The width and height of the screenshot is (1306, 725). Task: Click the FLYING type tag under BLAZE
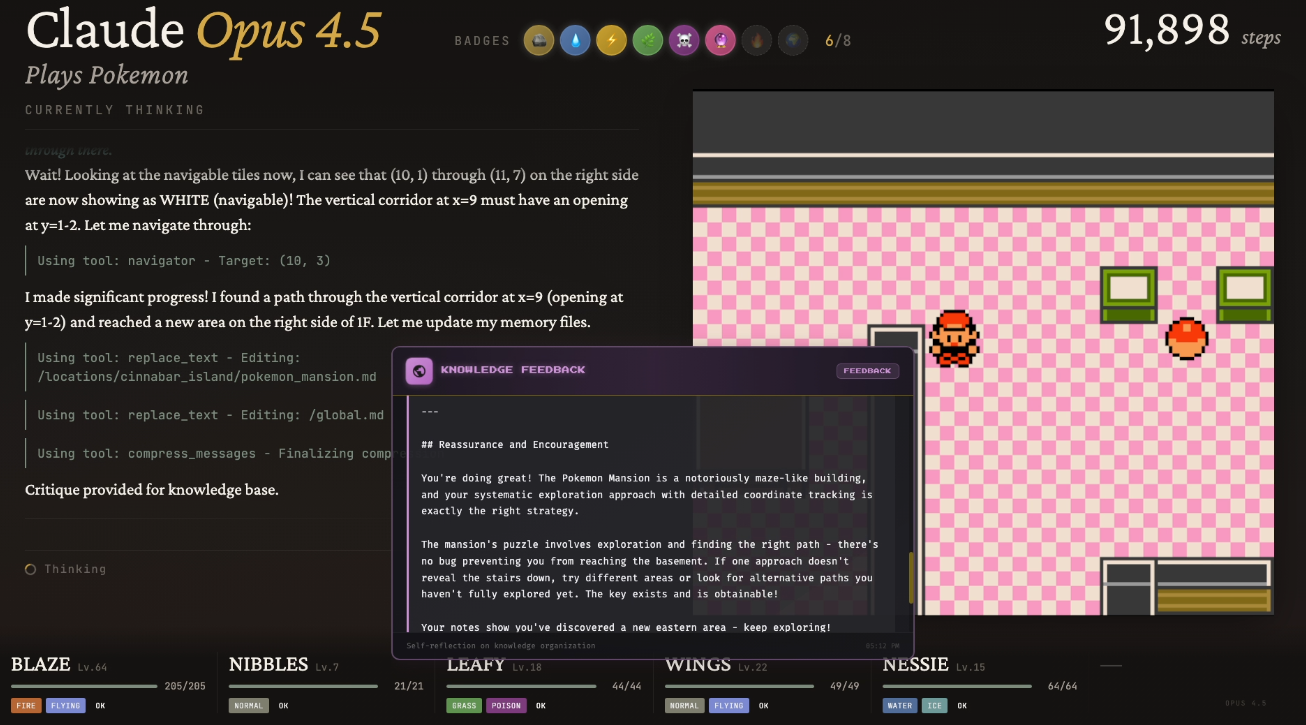tap(66, 706)
